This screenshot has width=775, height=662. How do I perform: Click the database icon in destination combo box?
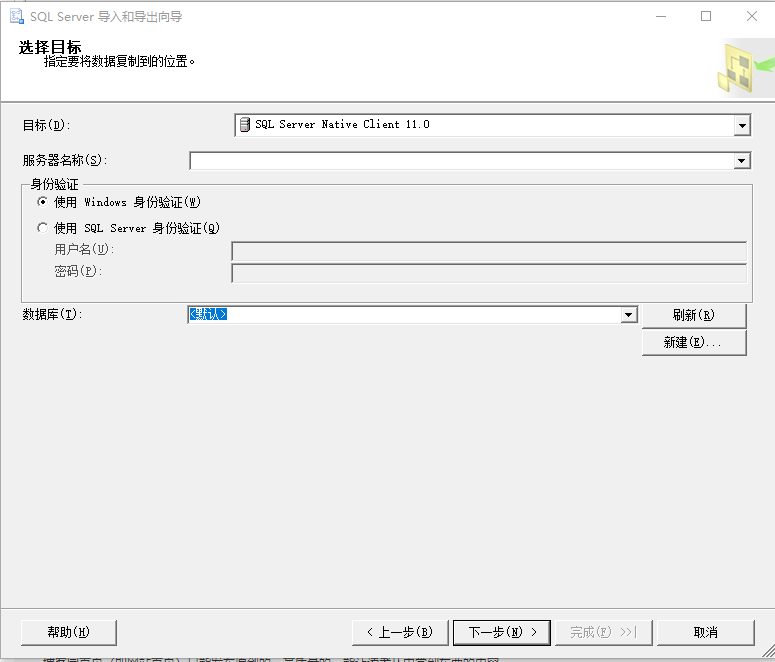(245, 125)
